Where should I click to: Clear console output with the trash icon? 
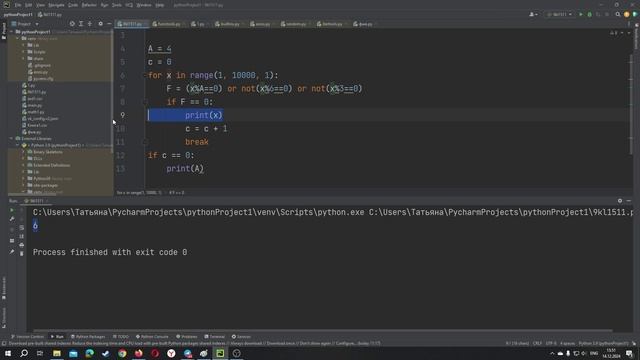(22, 253)
